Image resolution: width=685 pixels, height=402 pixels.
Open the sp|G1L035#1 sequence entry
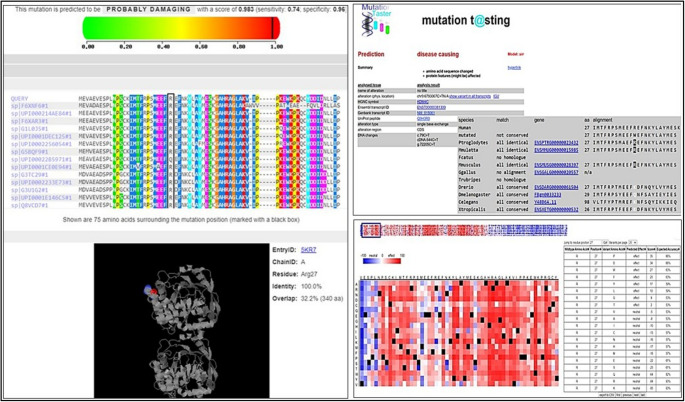29,129
